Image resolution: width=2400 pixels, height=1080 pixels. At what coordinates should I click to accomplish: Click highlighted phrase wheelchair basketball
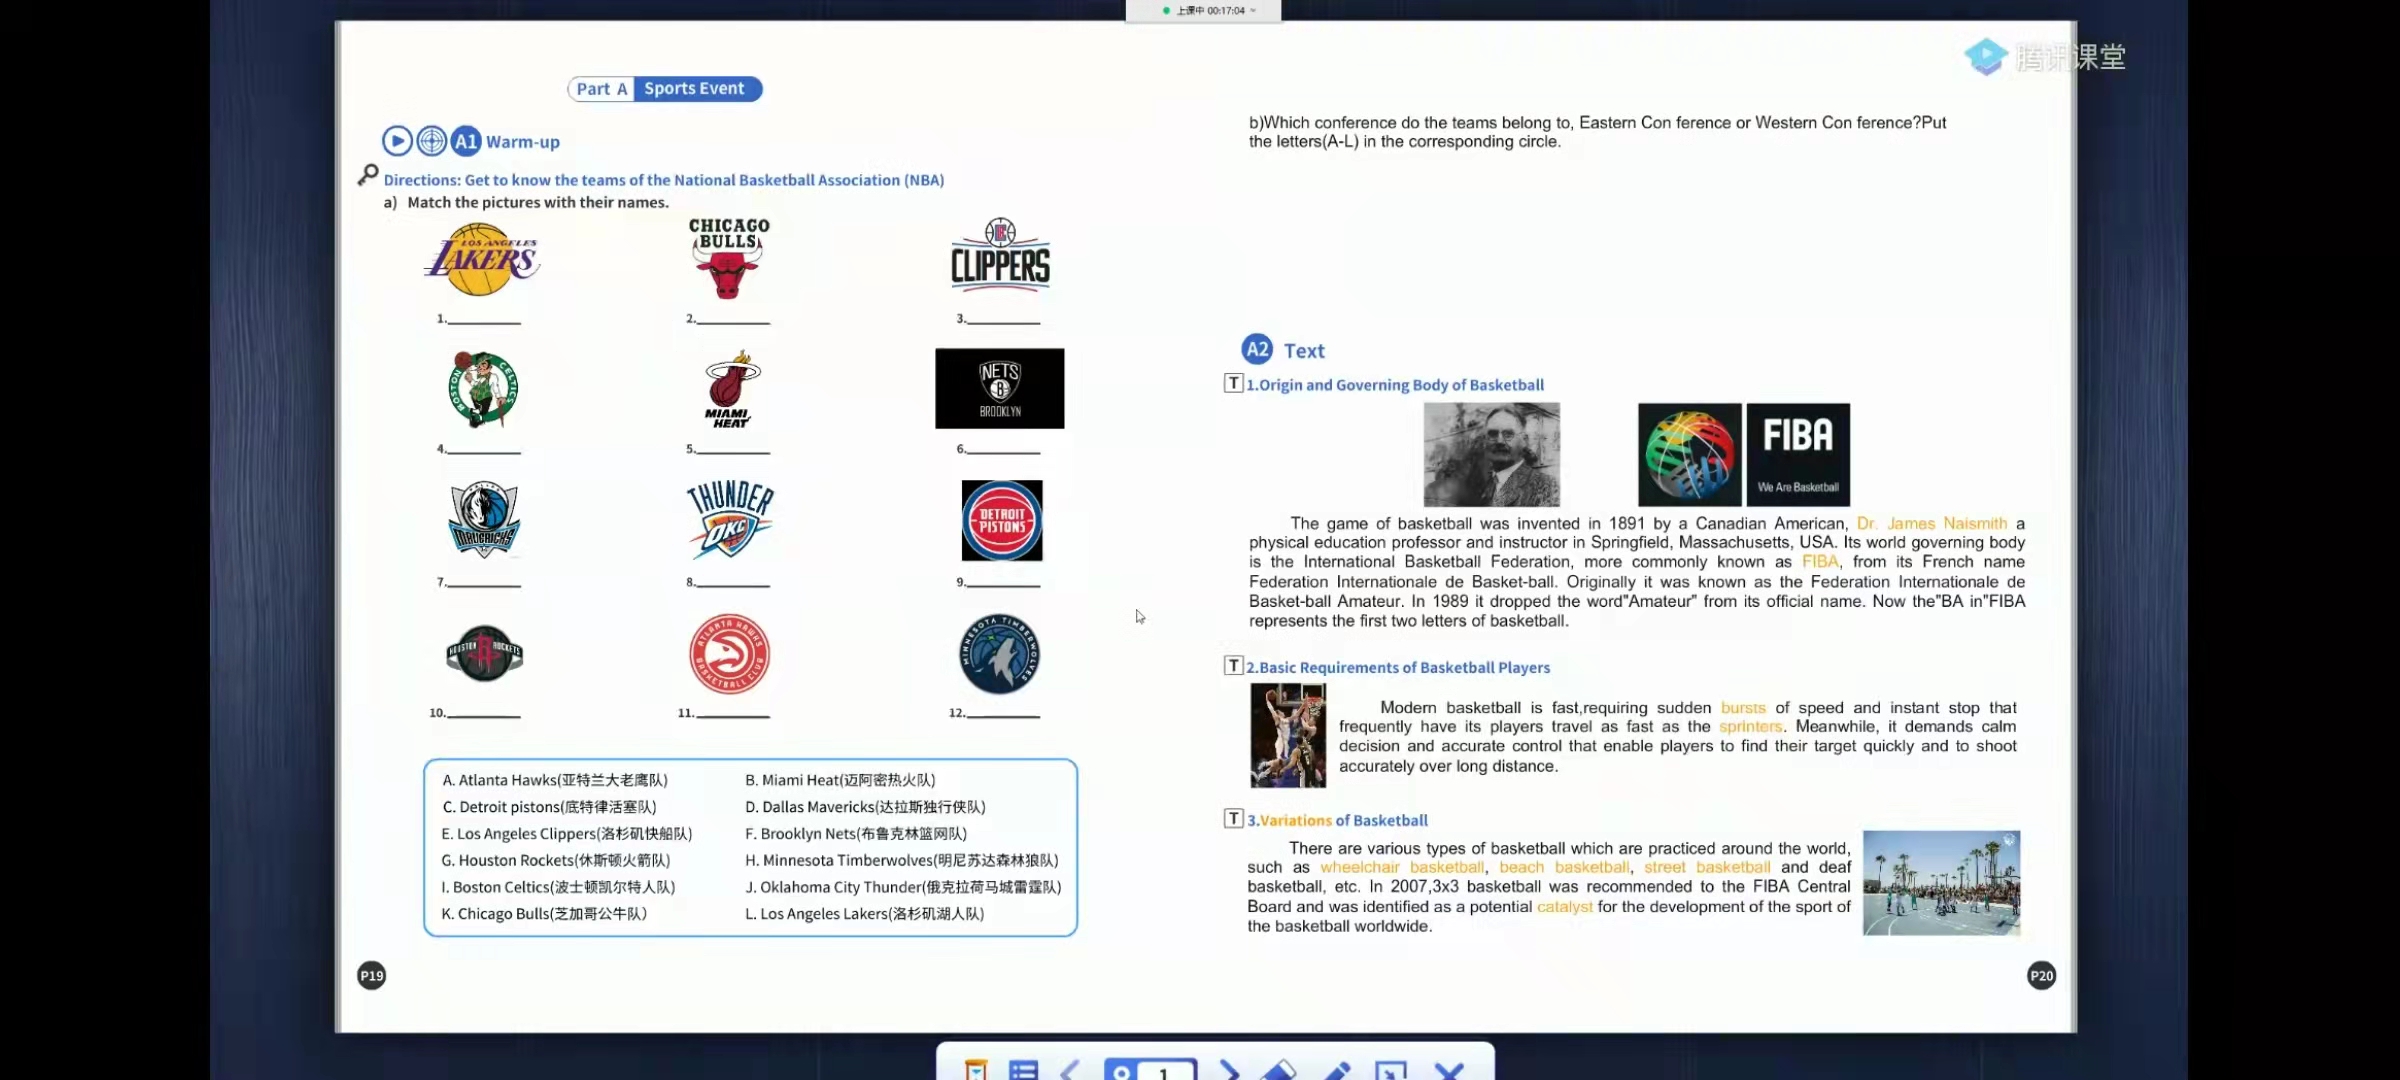1402,868
